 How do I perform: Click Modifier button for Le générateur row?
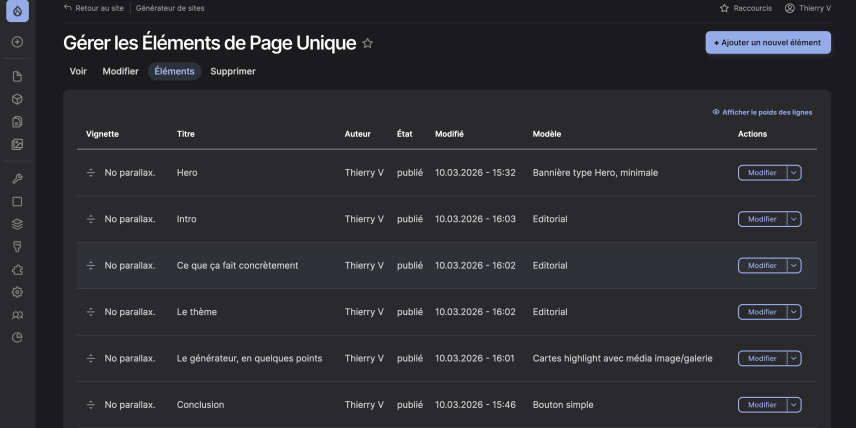pyautogui.click(x=762, y=359)
